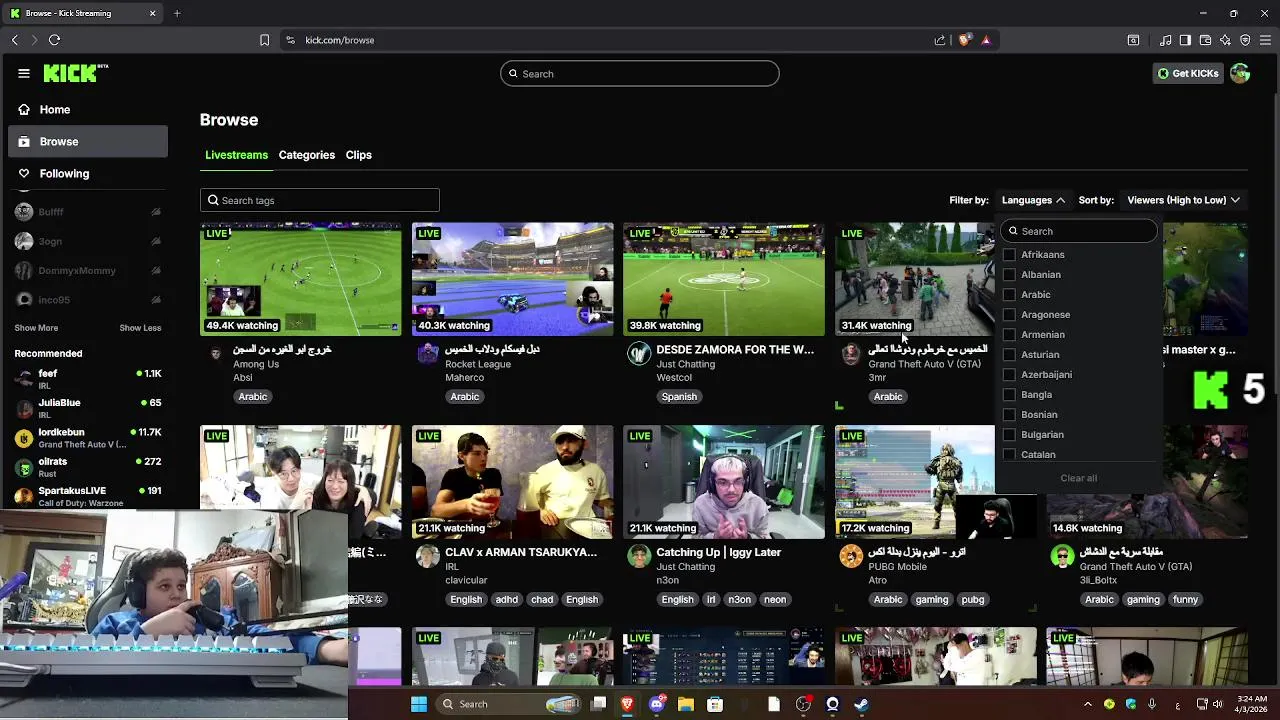Open a new browser tab
This screenshot has width=1280, height=720.
click(x=177, y=13)
